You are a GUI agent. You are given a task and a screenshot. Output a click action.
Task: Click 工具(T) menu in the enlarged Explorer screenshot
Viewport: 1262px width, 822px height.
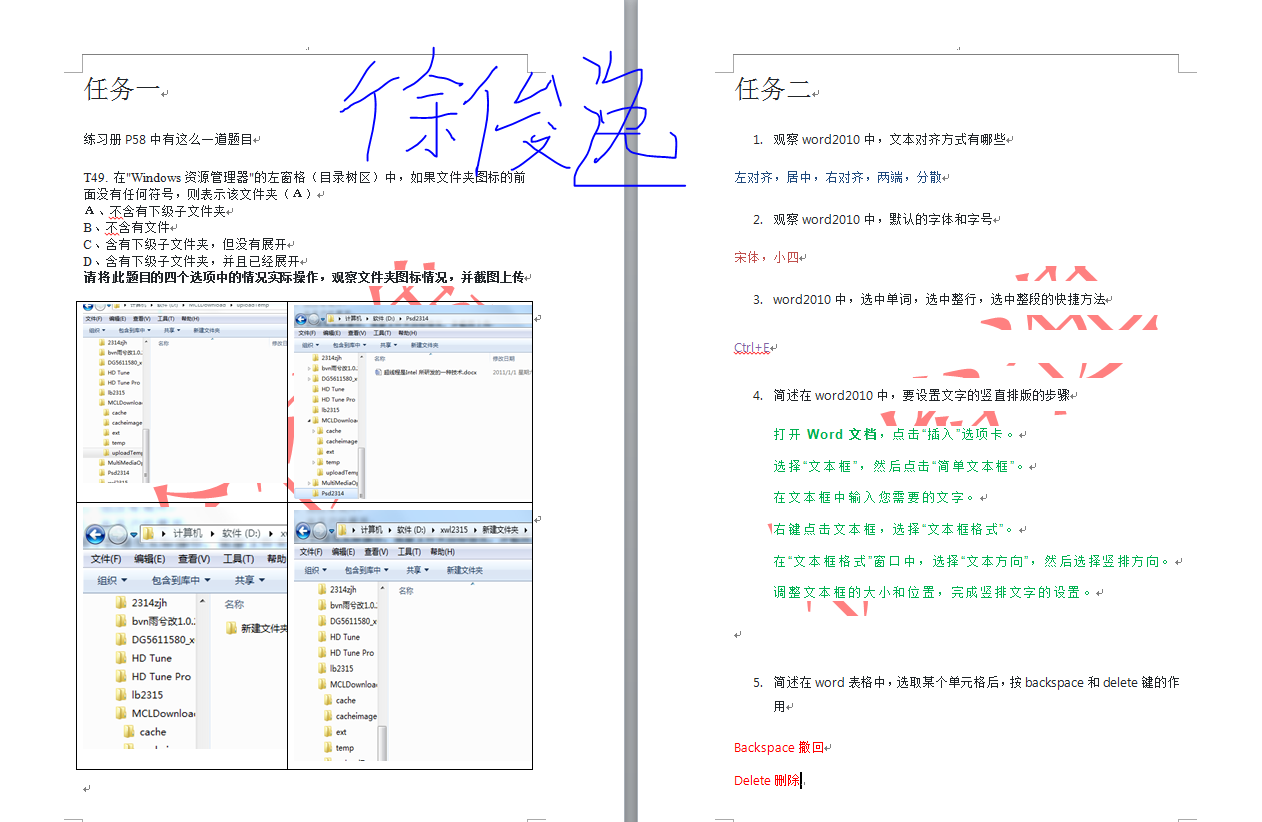pos(238,559)
